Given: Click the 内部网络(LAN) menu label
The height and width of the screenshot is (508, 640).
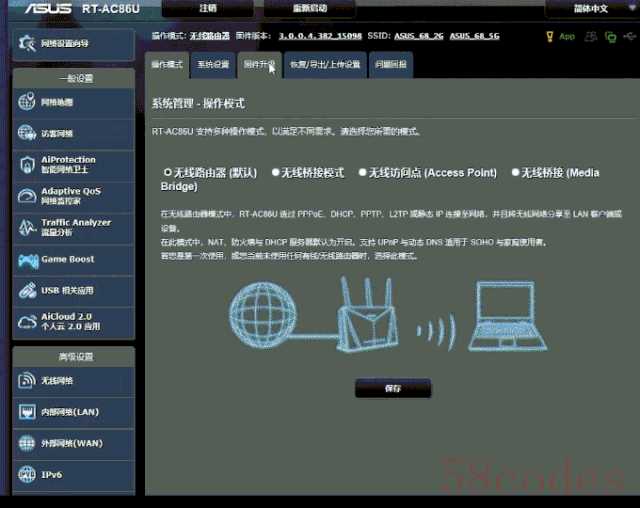Looking at the screenshot, I should coord(70,412).
